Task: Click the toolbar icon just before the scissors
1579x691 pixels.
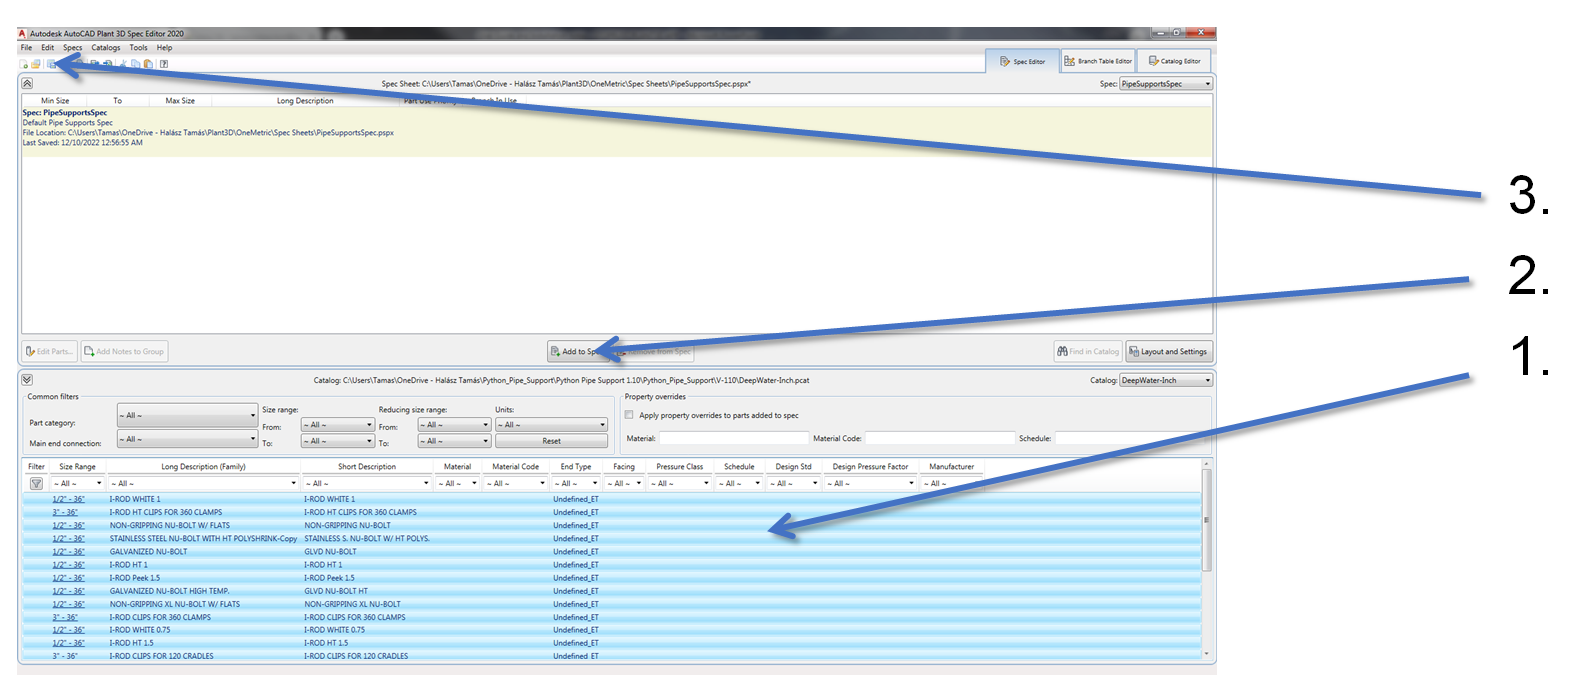Action: (x=107, y=64)
